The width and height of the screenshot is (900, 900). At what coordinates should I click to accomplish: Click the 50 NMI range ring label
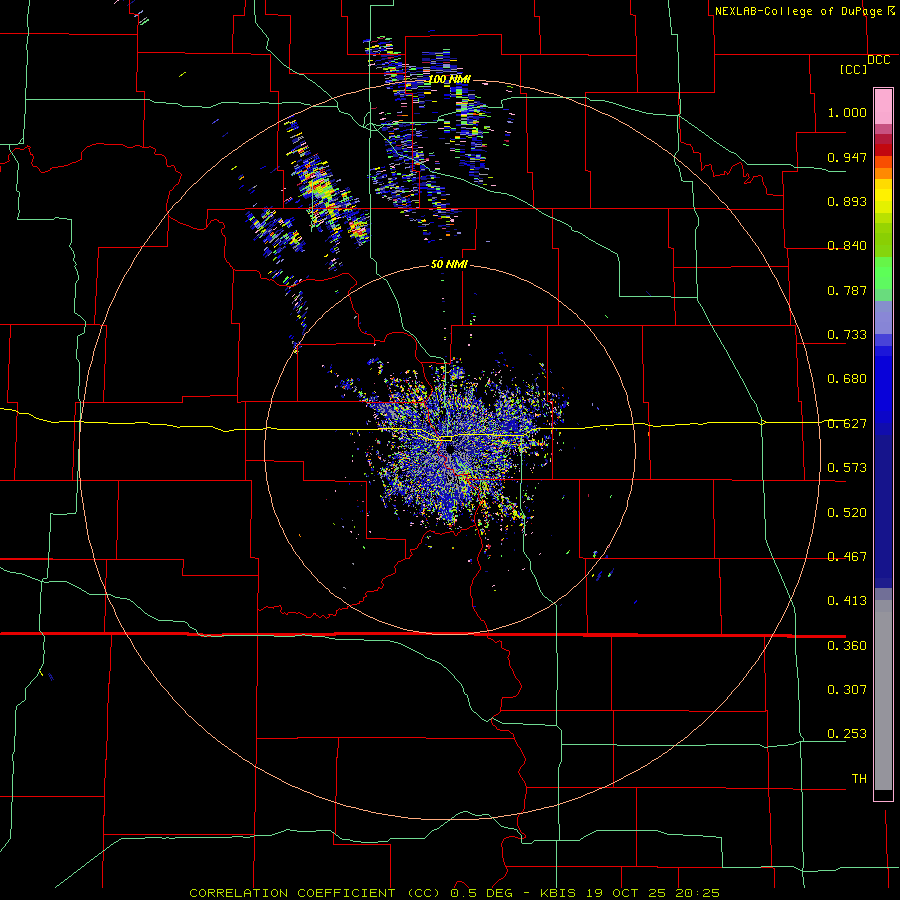(449, 265)
